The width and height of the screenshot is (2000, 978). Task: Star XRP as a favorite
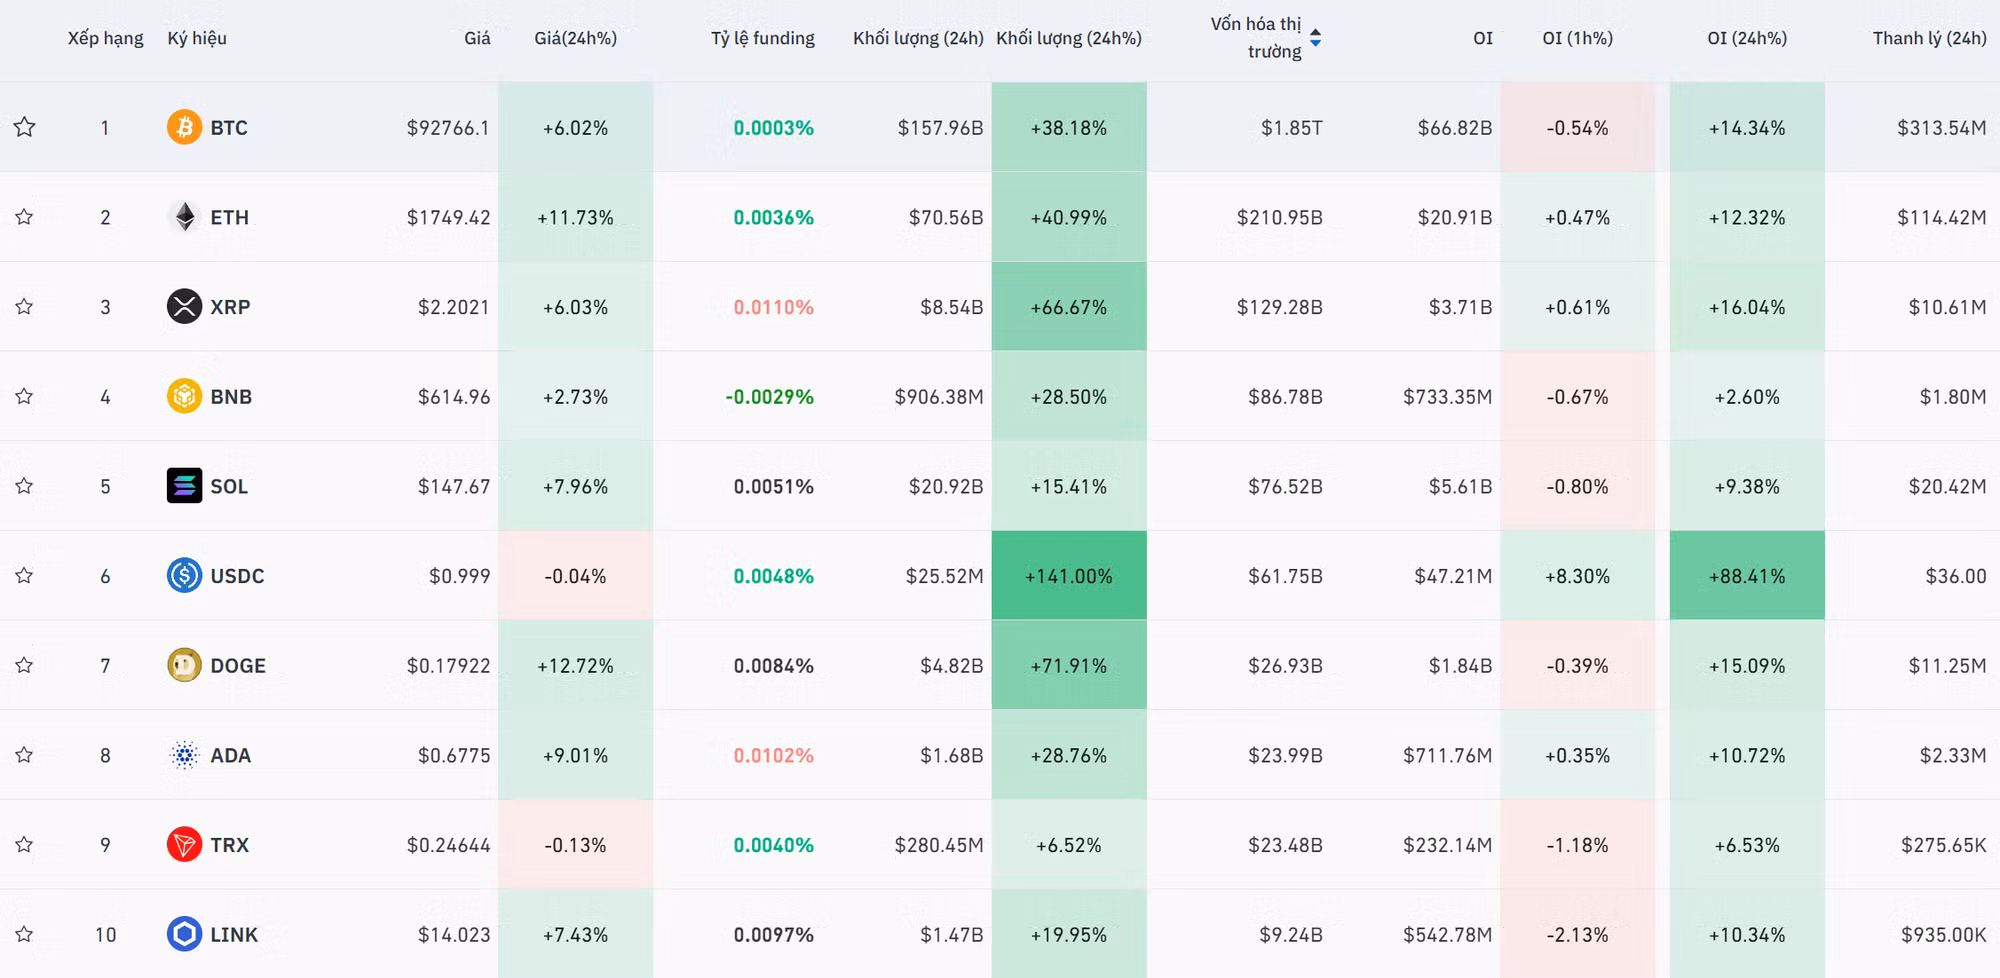coord(25,306)
